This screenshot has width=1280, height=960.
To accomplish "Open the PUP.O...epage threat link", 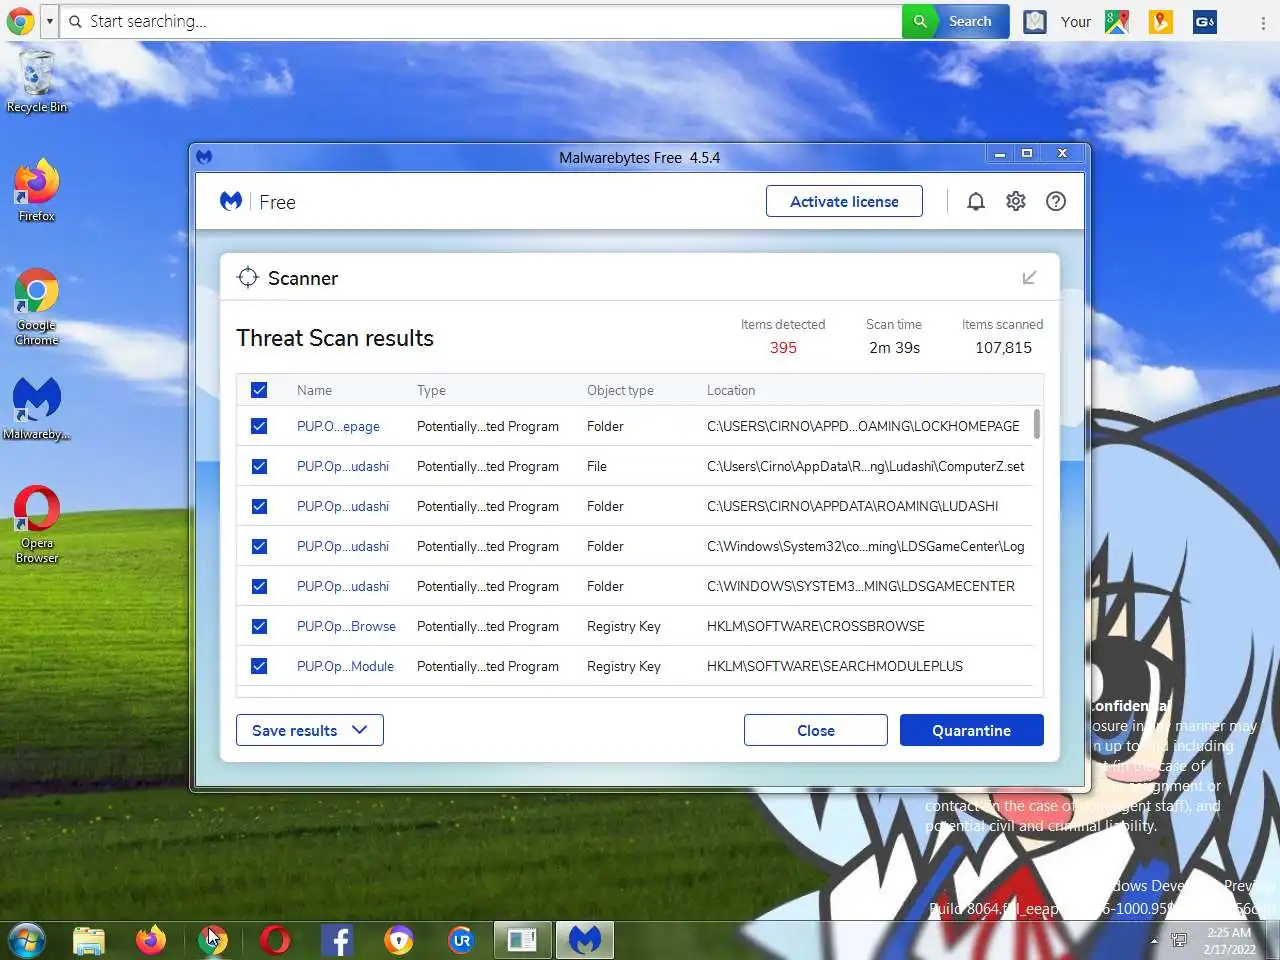I will (338, 426).
